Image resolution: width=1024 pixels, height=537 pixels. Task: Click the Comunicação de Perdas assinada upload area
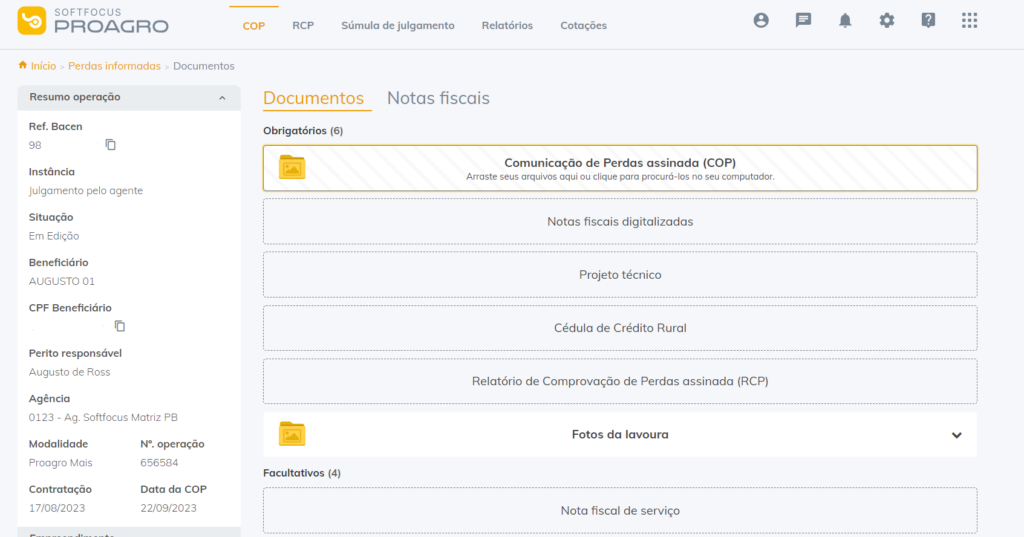(620, 168)
